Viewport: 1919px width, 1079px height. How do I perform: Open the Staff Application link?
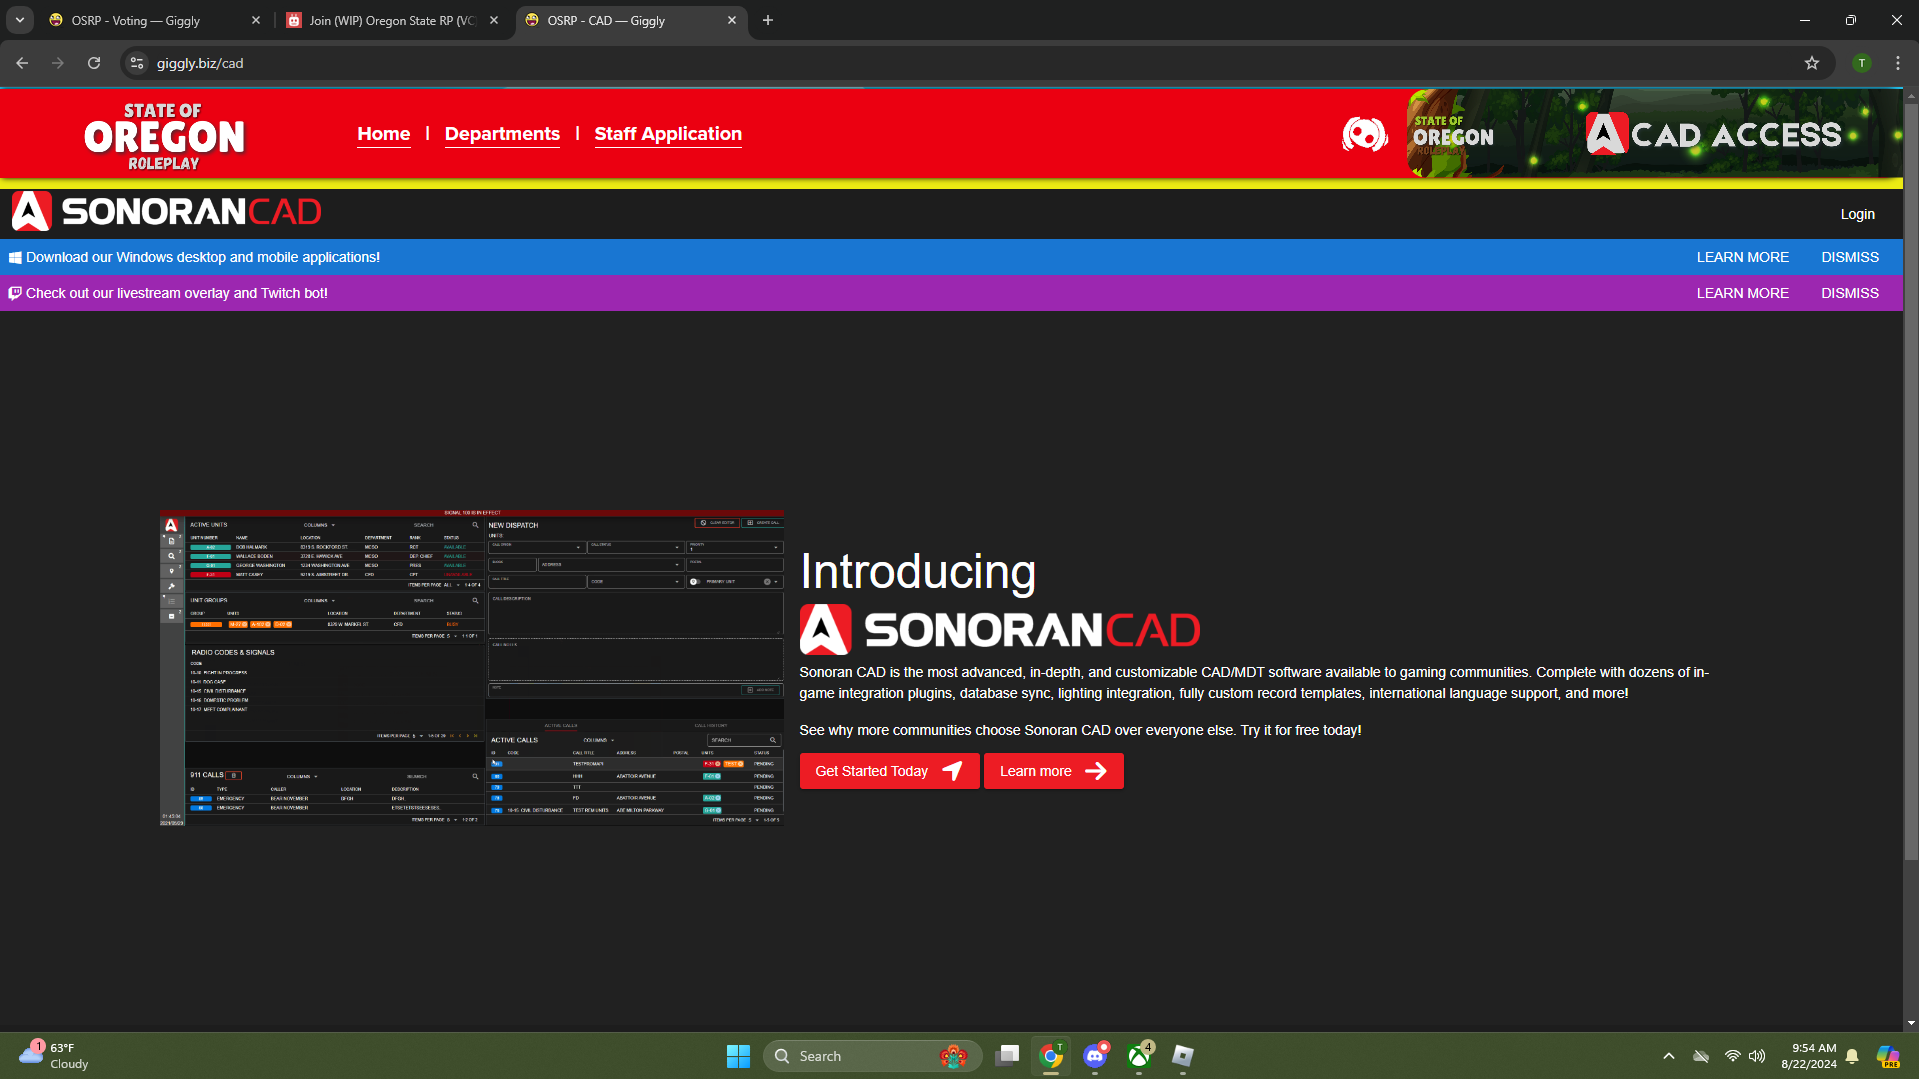tap(668, 134)
